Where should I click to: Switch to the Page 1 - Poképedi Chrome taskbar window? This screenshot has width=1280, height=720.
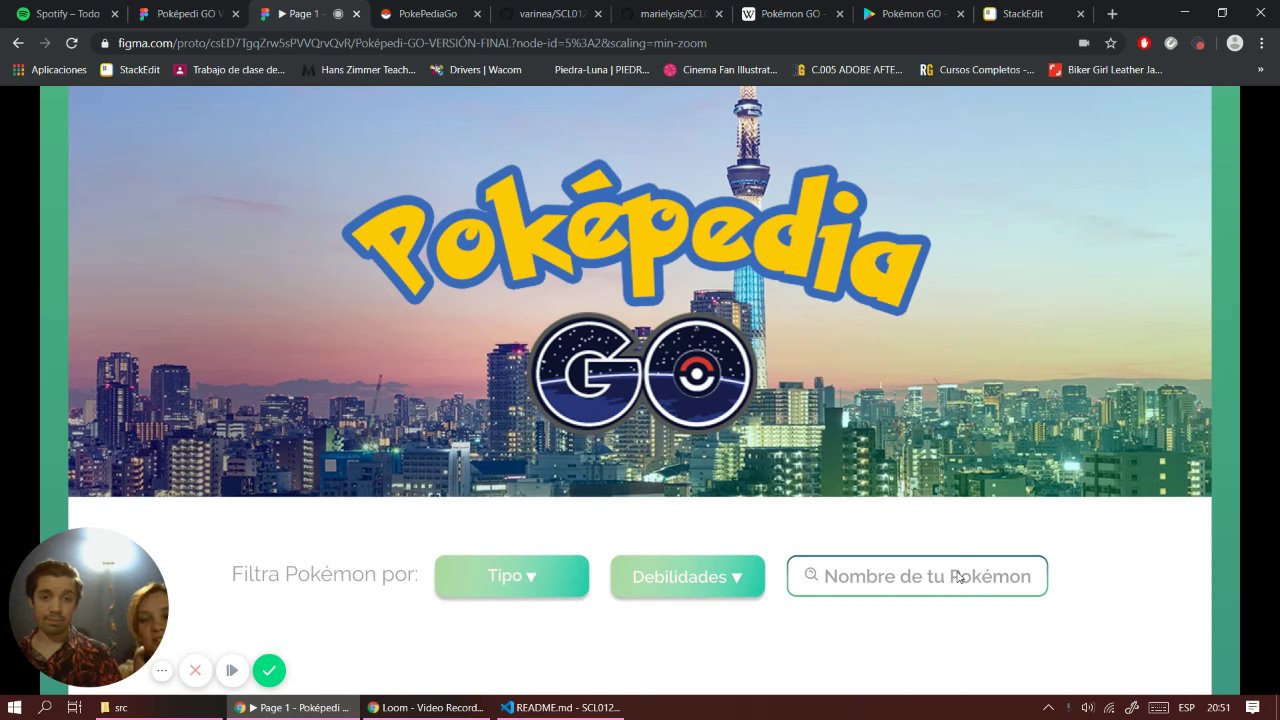[291, 707]
